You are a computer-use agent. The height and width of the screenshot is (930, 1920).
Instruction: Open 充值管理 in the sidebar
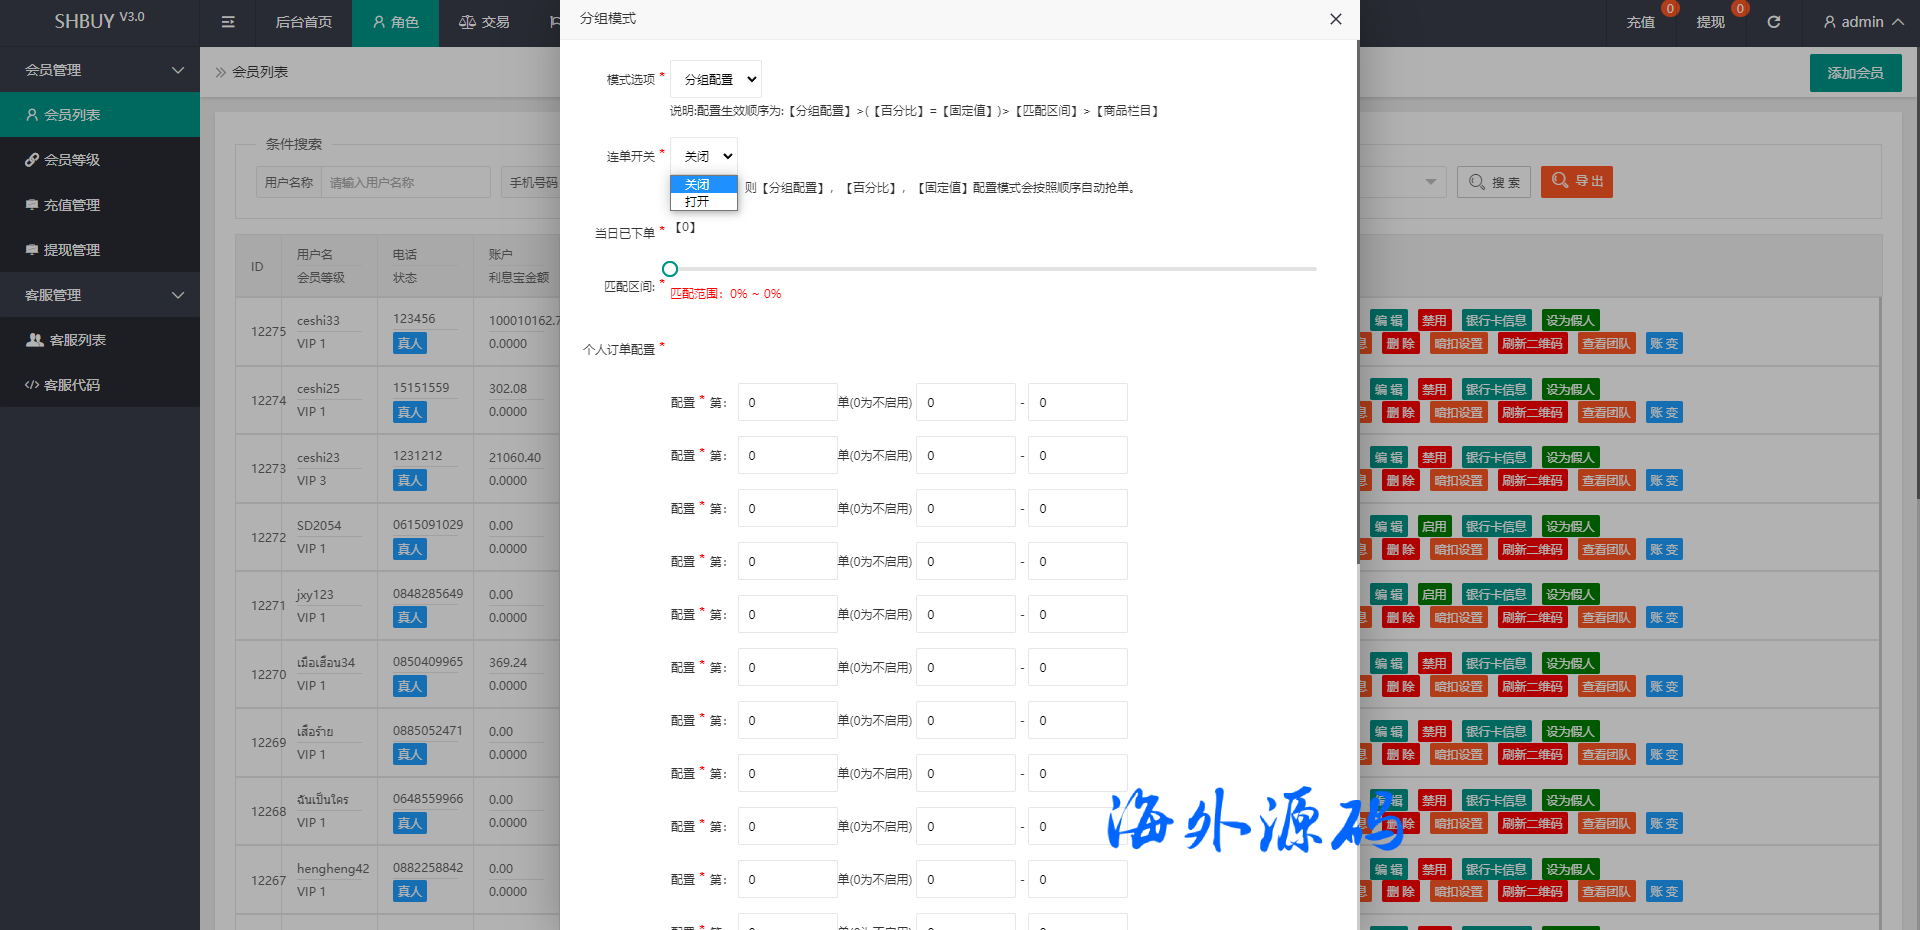coord(72,205)
